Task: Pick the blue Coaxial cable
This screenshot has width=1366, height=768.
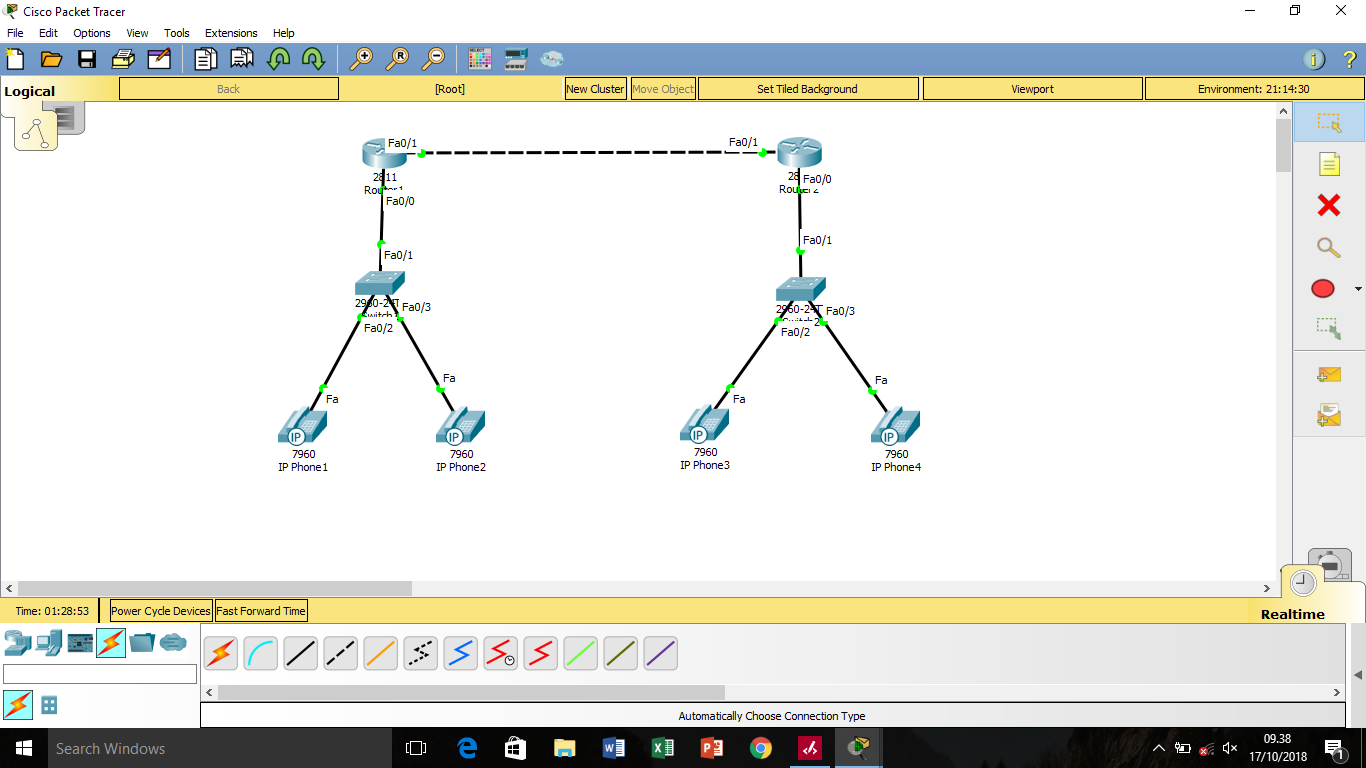Action: 461,654
